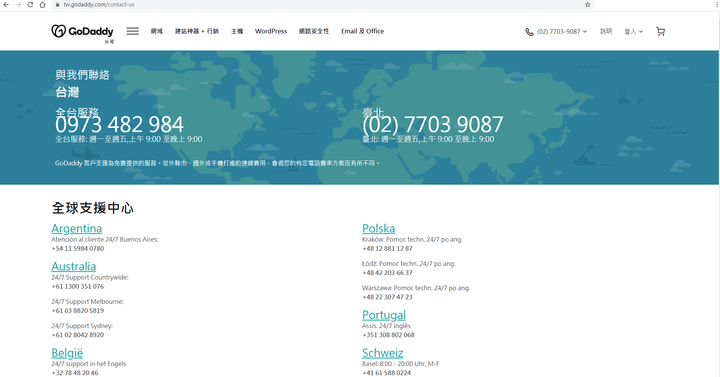Open the Australia support link
720x377 pixels.
[x=73, y=266]
